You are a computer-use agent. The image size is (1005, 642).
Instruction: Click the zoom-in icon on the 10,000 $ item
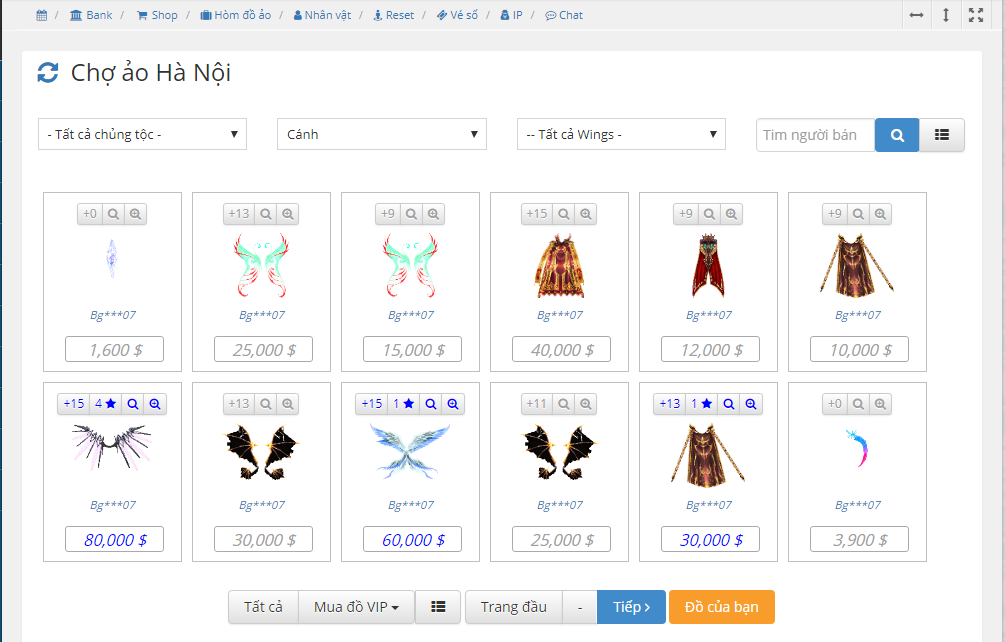pos(880,214)
